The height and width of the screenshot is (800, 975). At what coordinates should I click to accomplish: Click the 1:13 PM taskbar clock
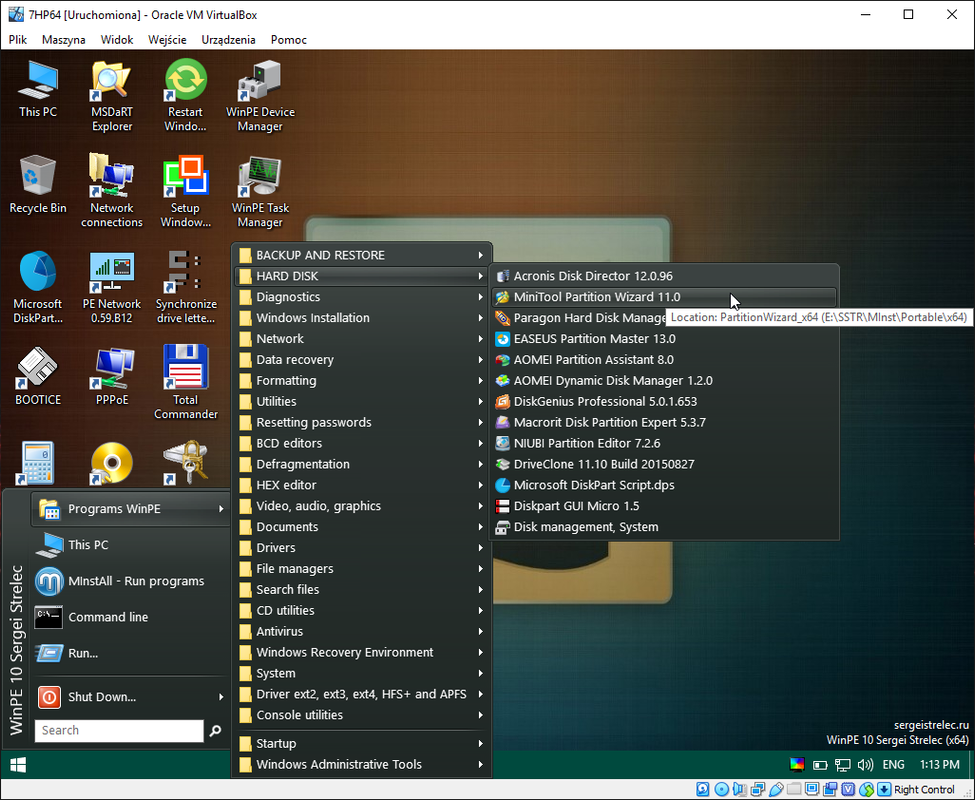point(940,765)
